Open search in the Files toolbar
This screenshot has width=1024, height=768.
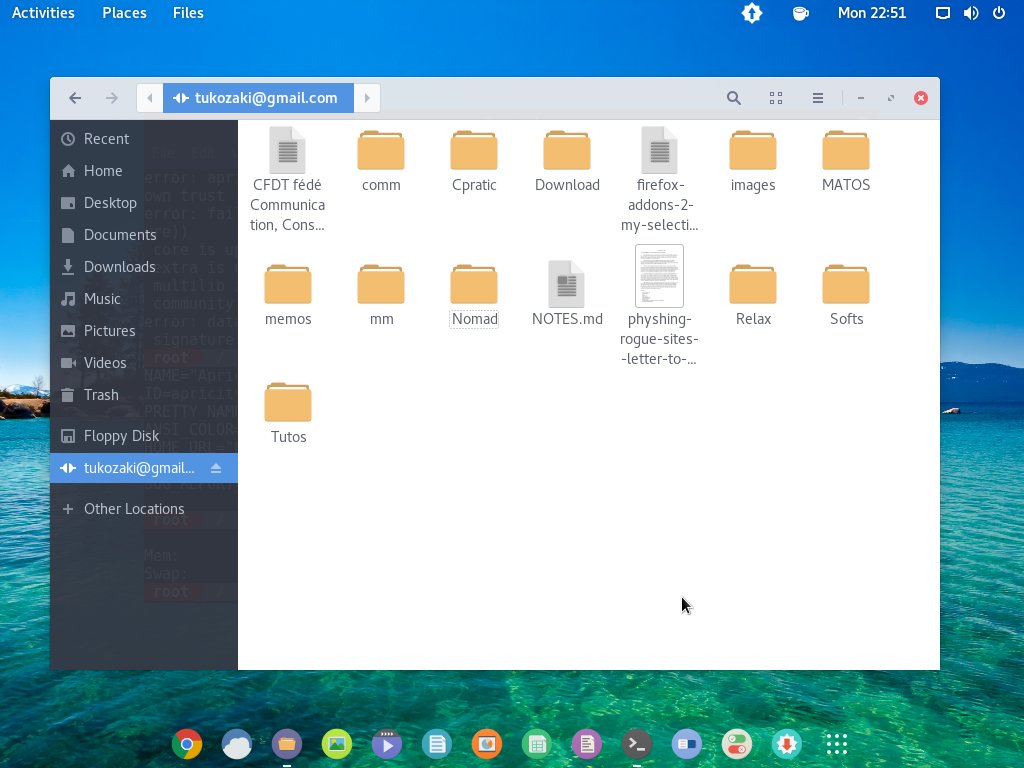(734, 97)
